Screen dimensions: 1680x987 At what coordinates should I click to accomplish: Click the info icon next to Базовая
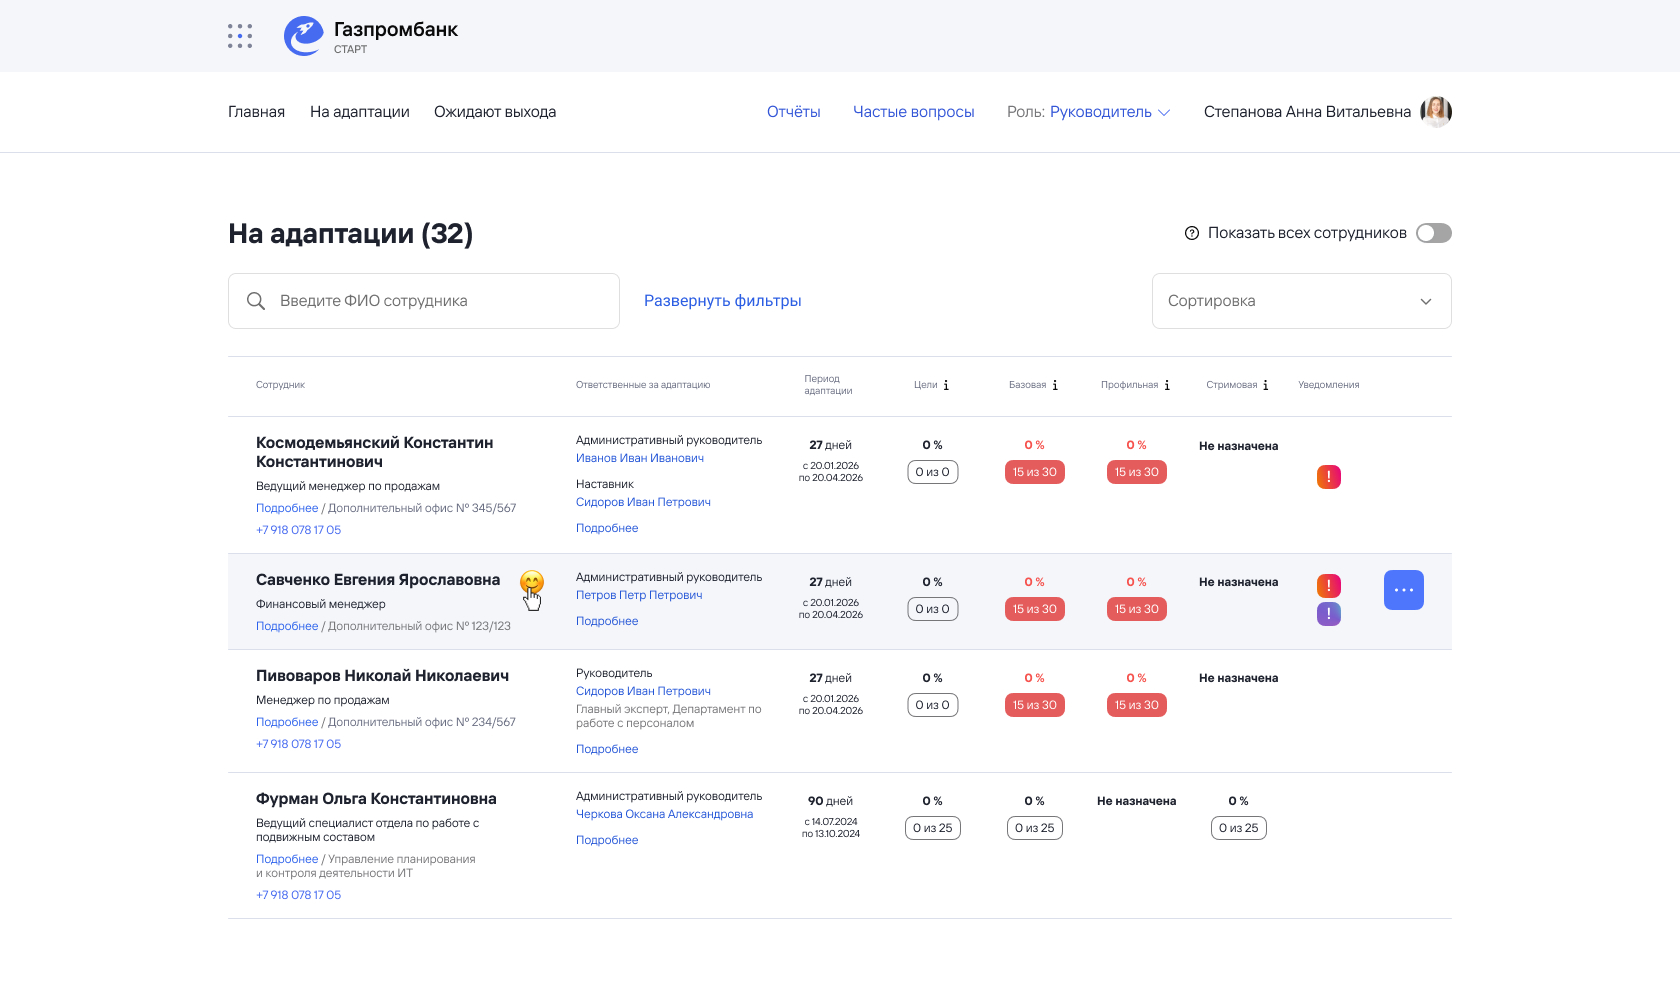(x=1055, y=385)
